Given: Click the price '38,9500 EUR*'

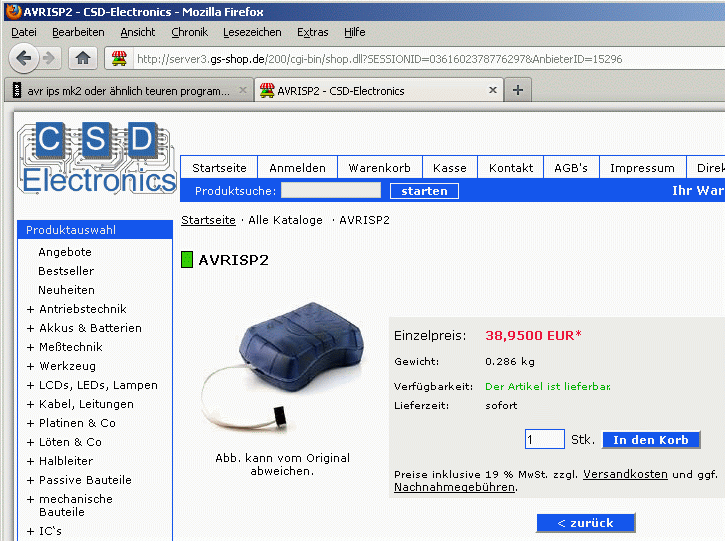Looking at the screenshot, I should 533,335.
